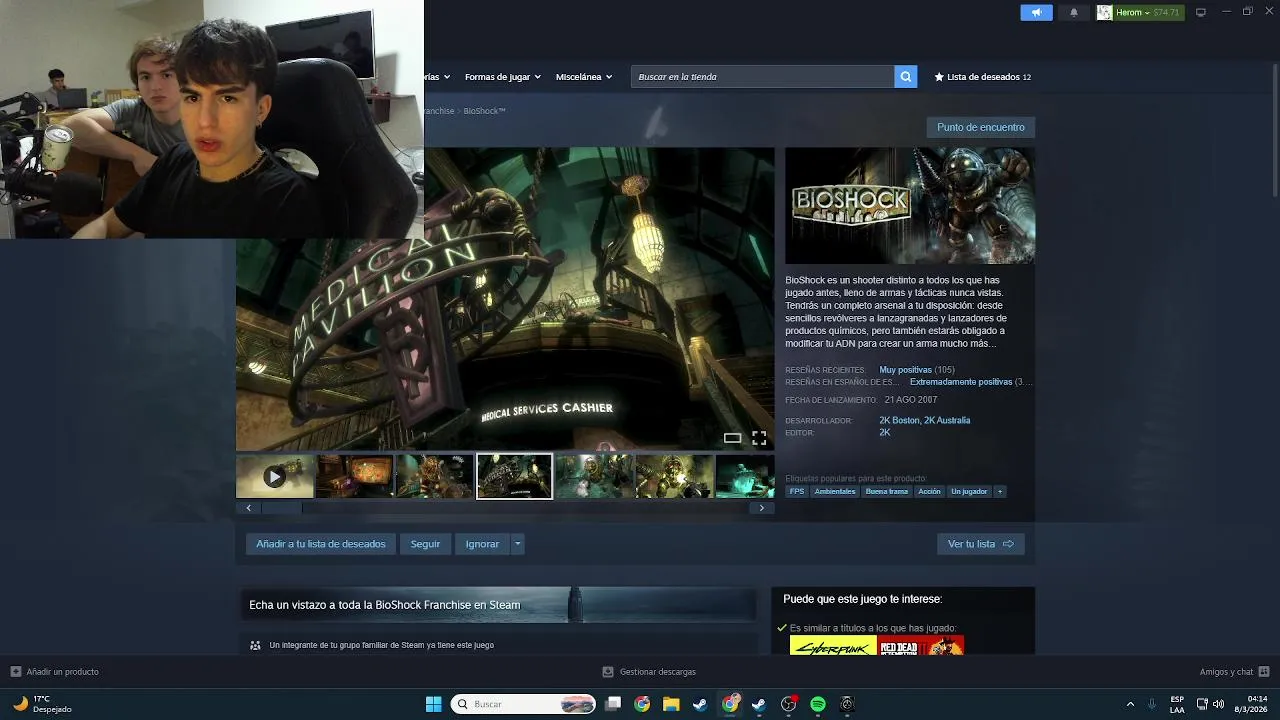This screenshot has height=720, width=1280.
Task: Select the third media thumbnail
Action: tap(434, 477)
